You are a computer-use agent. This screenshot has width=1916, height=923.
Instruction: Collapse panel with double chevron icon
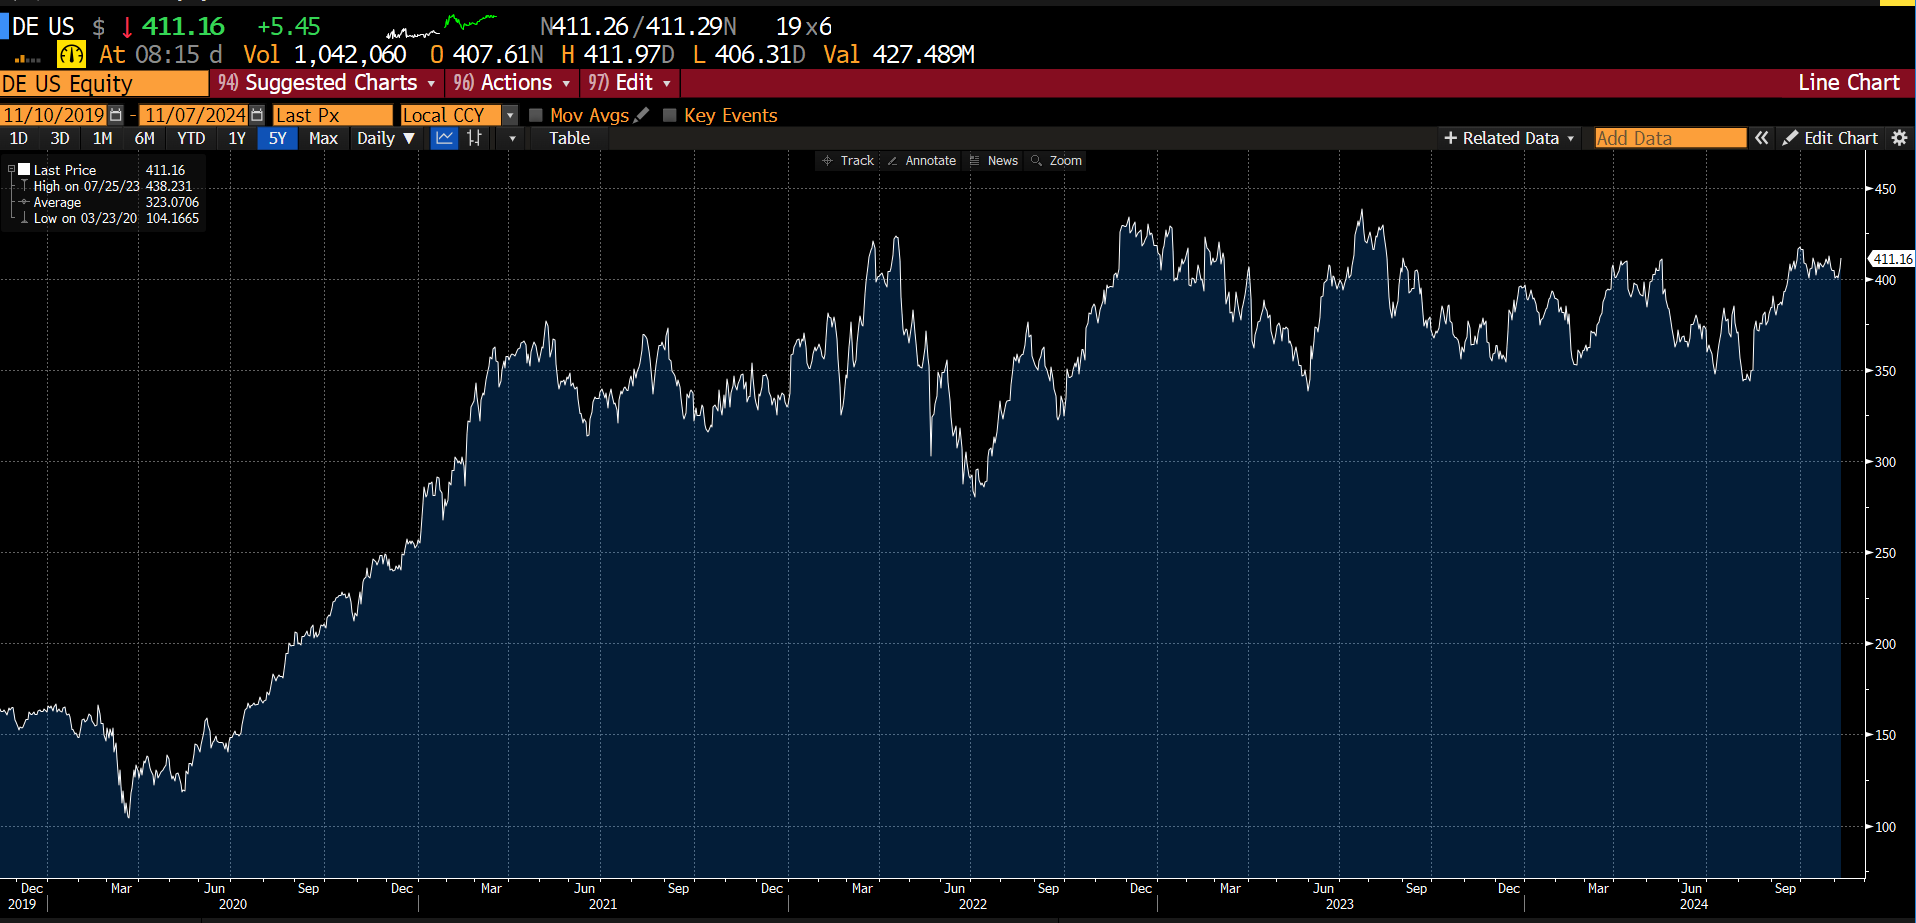point(1761,138)
